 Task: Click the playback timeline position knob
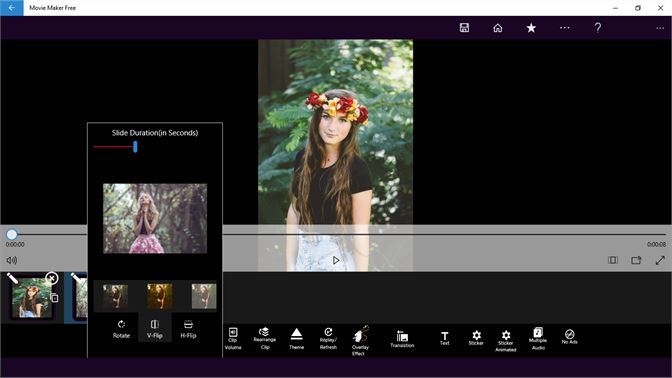12,234
